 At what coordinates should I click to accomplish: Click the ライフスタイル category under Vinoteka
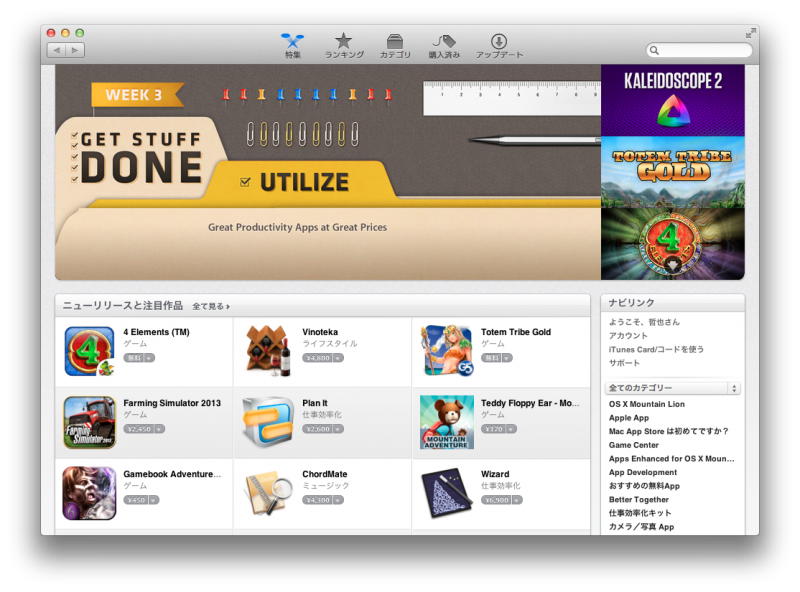(330, 344)
